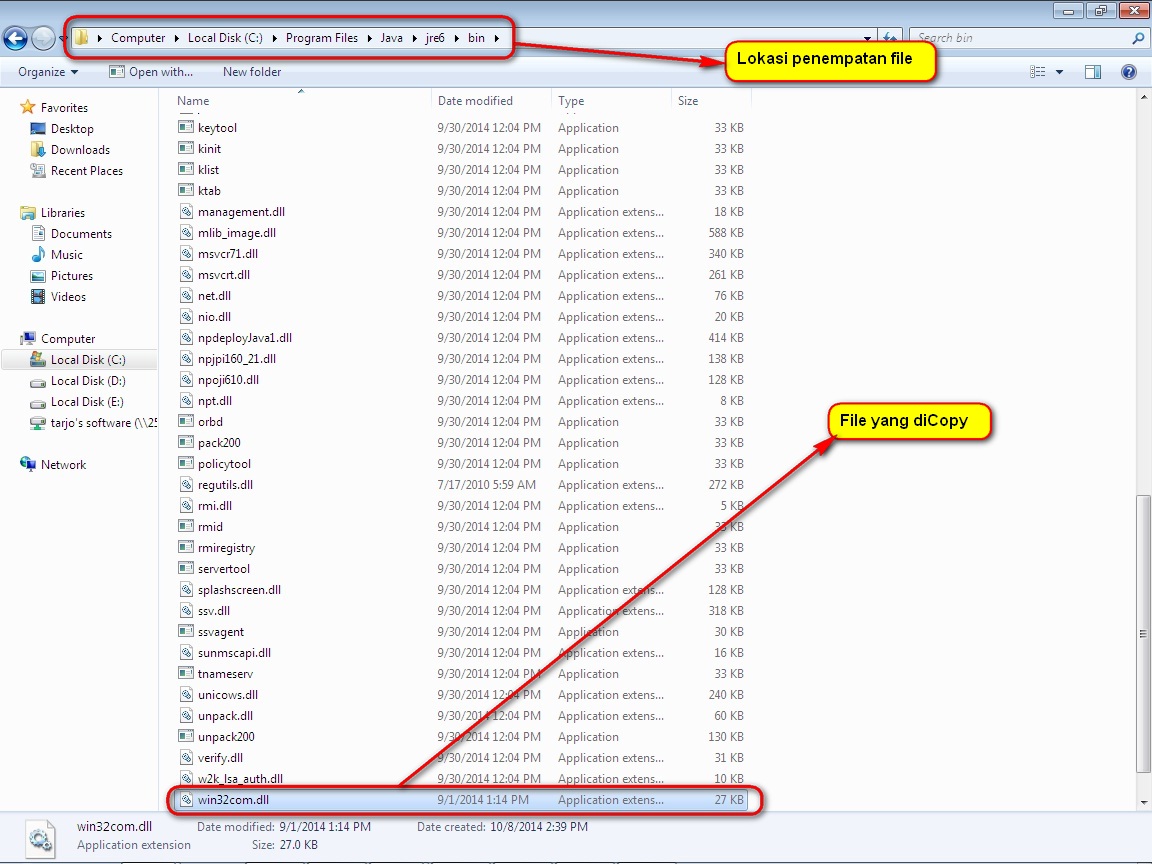Open the Music library in sidebar
The image size is (1152, 864).
coord(67,255)
